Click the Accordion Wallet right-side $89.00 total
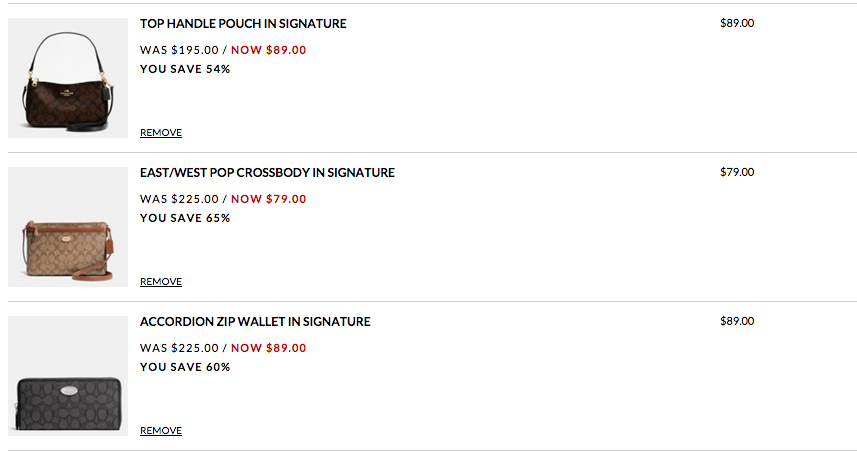Viewport: 857px width, 451px height. pyautogui.click(x=737, y=321)
